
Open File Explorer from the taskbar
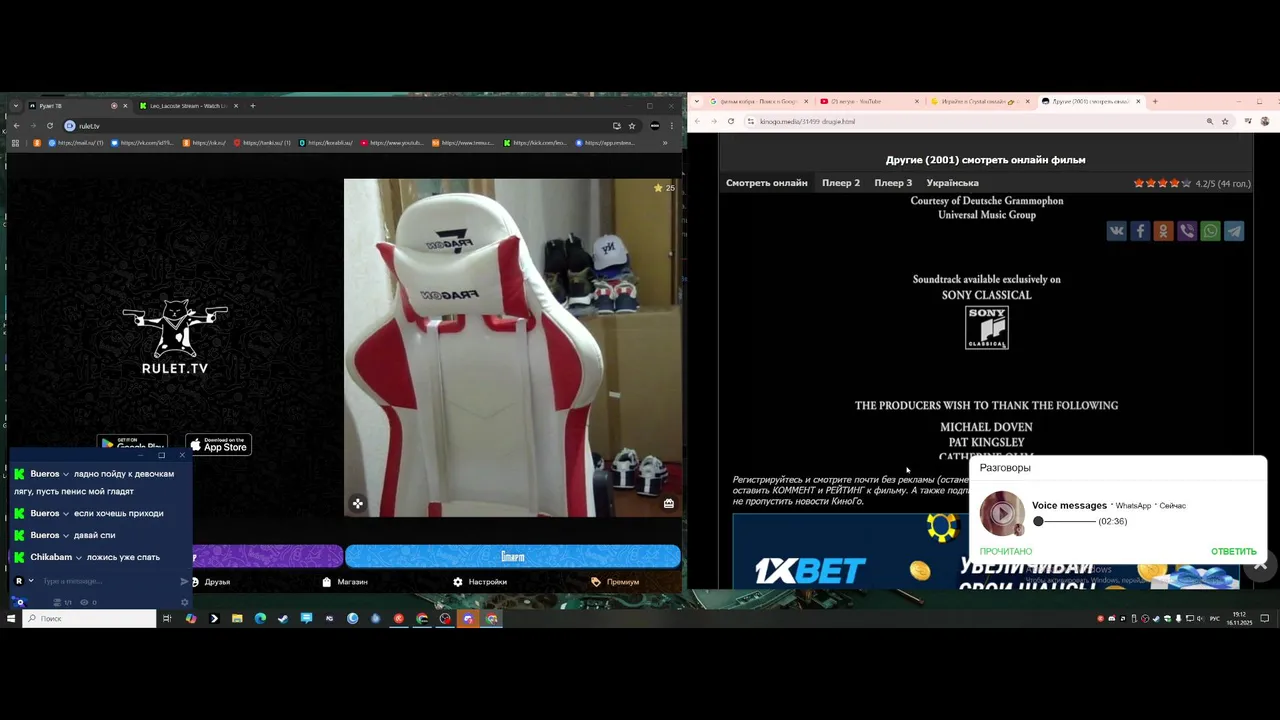(237, 619)
